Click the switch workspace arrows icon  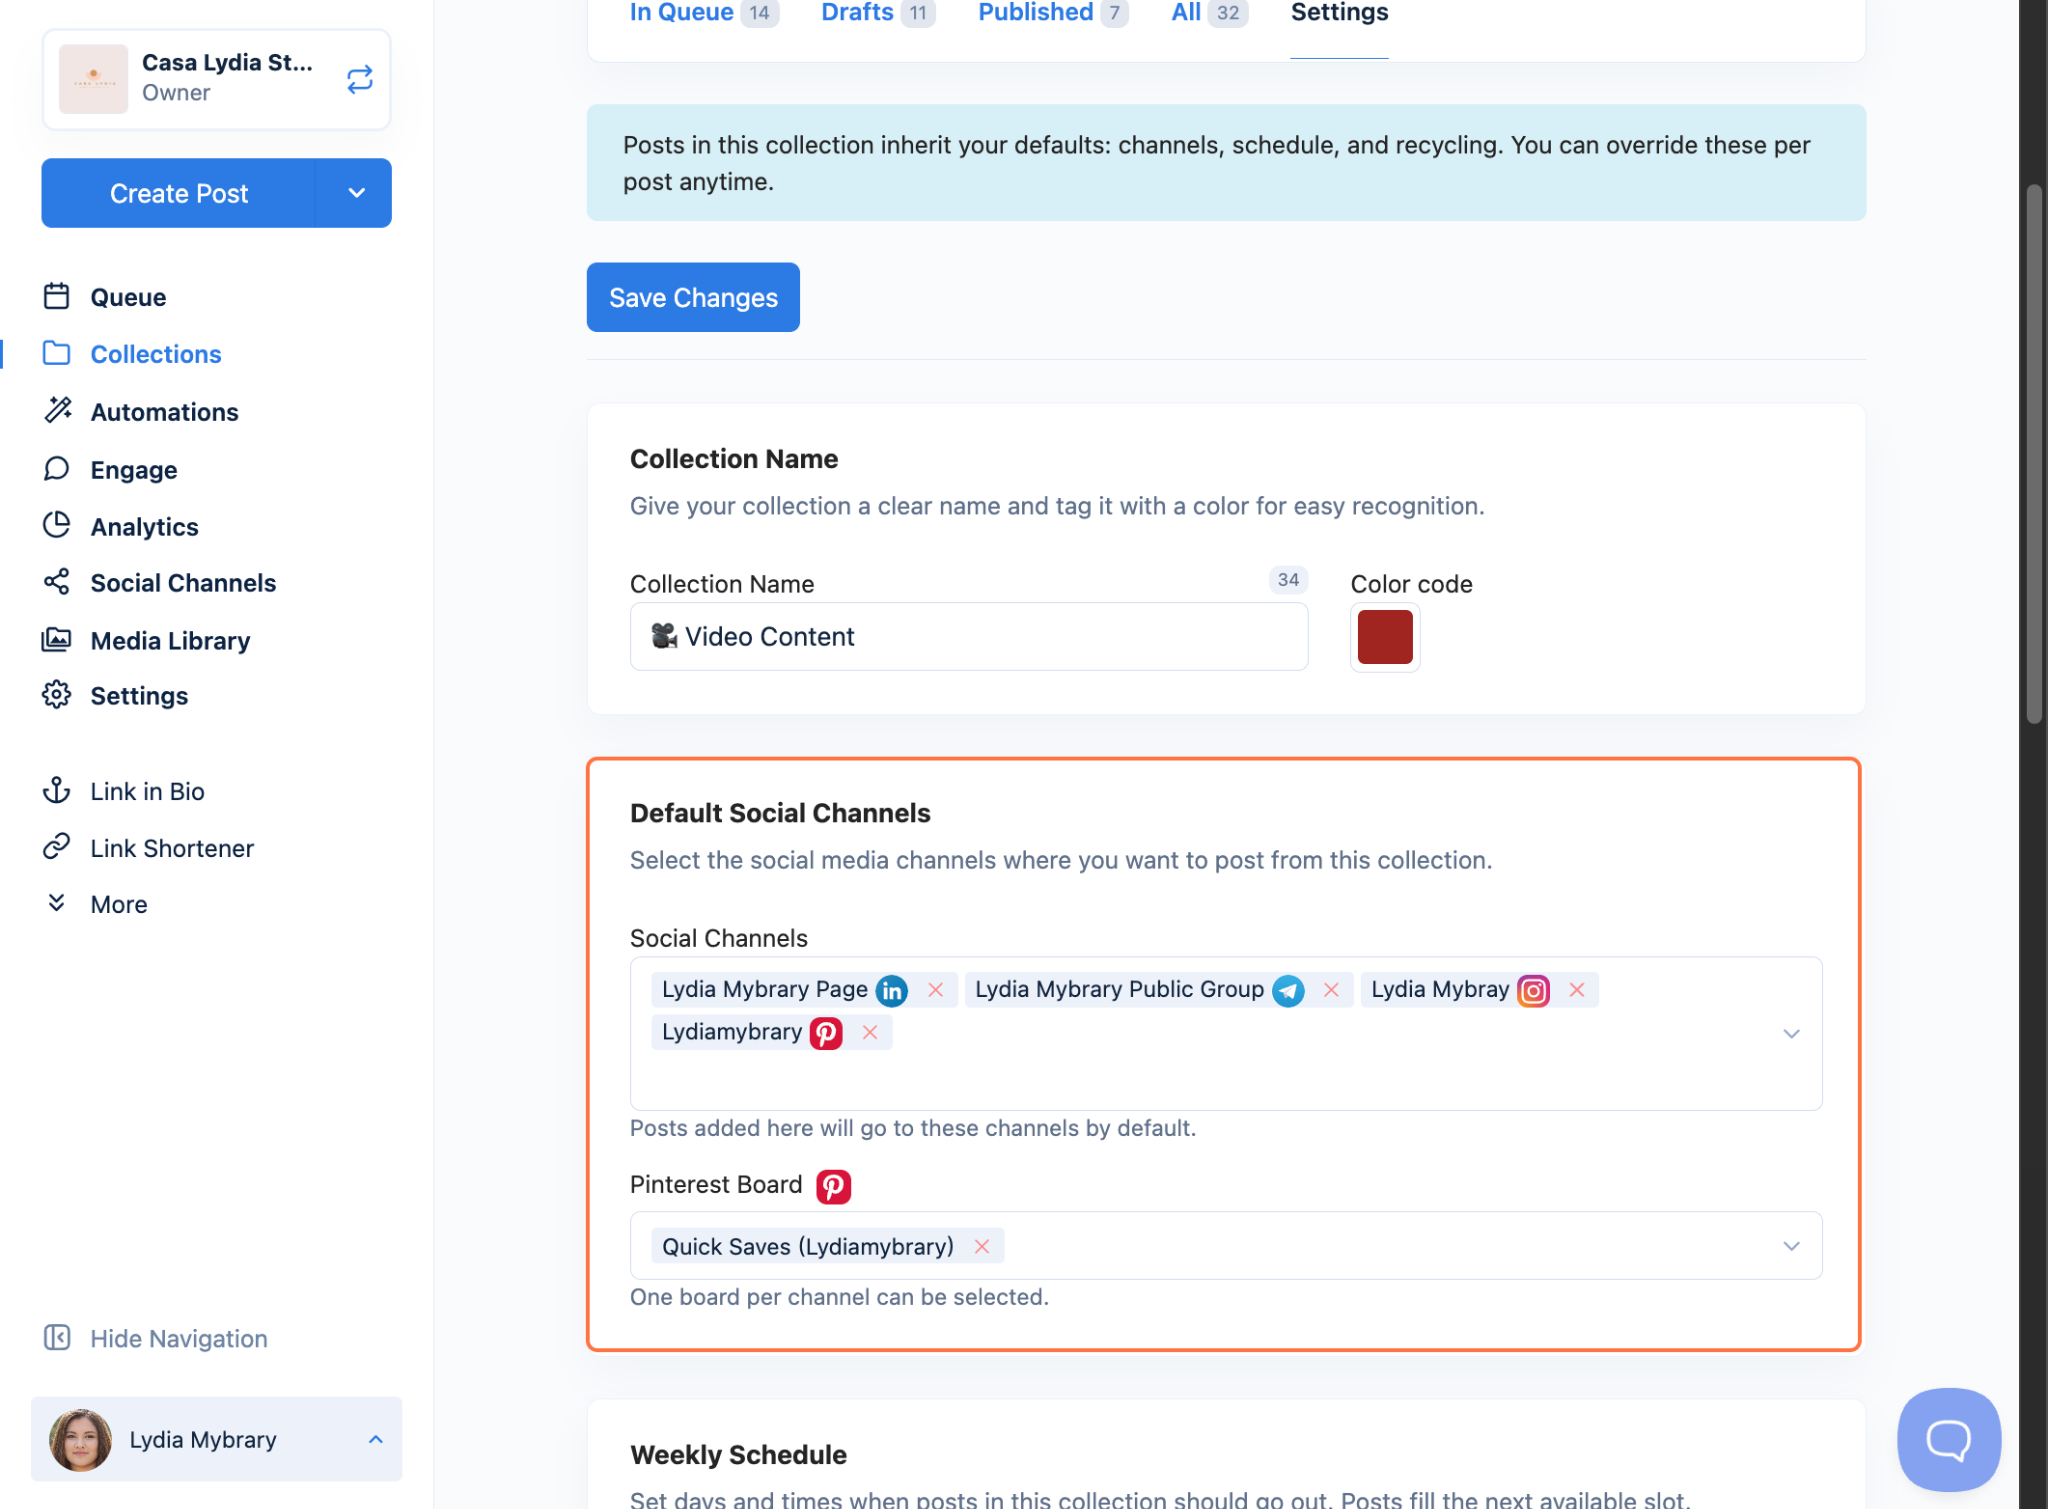tap(360, 79)
